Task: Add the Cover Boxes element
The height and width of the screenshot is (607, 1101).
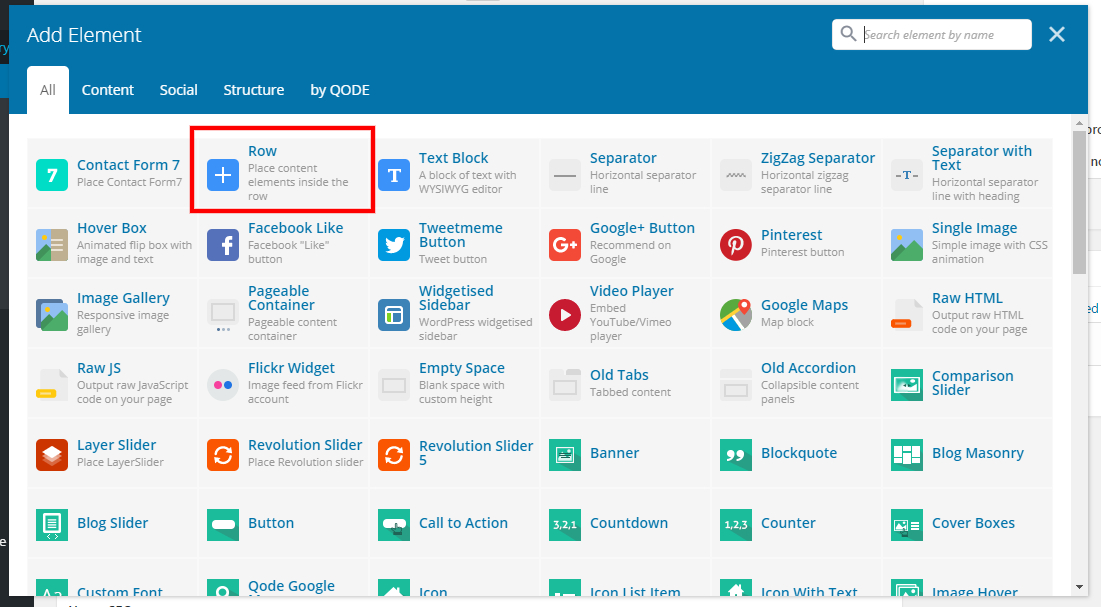Action: coord(967,524)
